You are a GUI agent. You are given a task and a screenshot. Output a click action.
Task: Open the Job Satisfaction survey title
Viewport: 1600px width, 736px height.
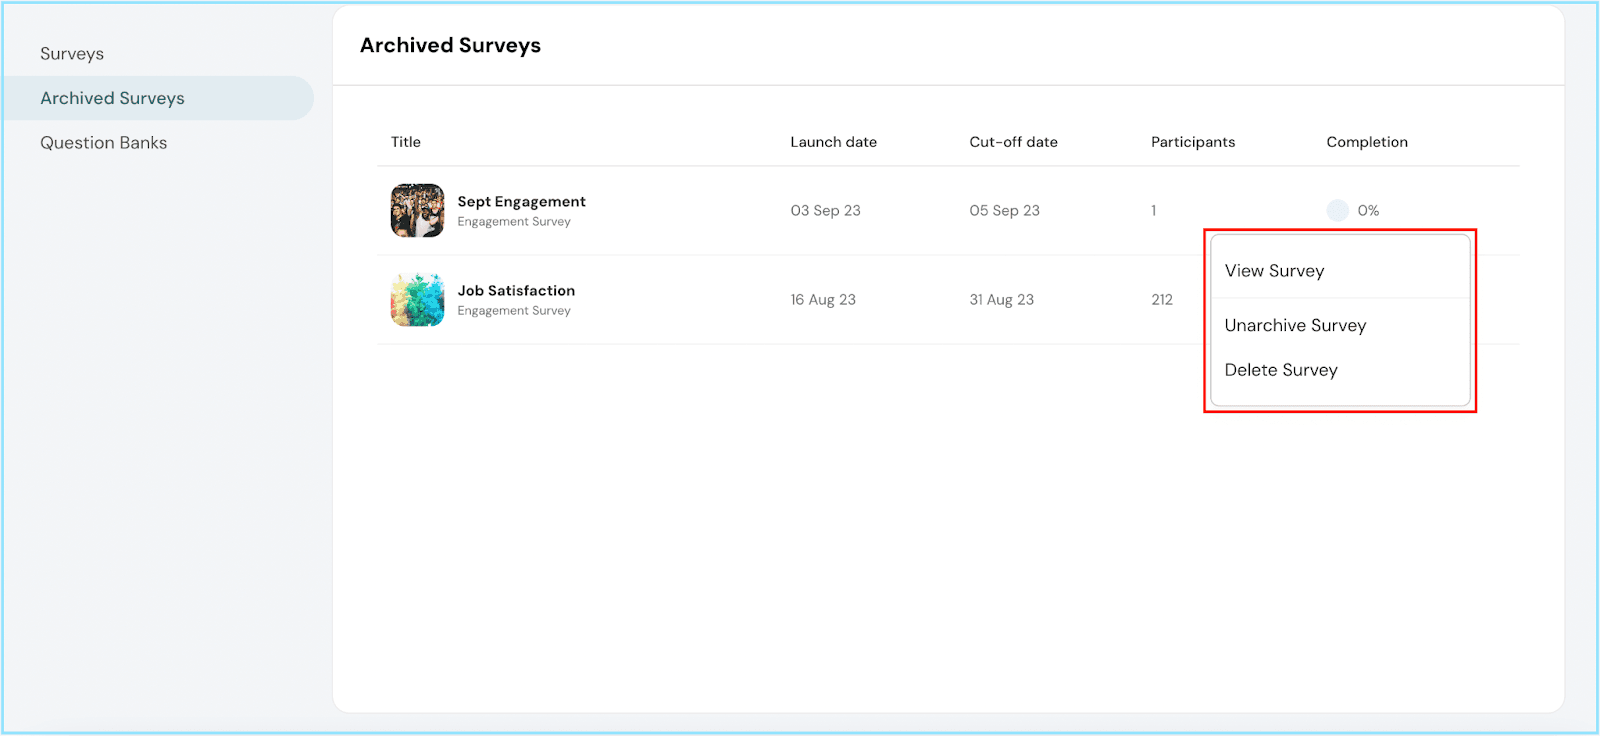click(x=516, y=291)
